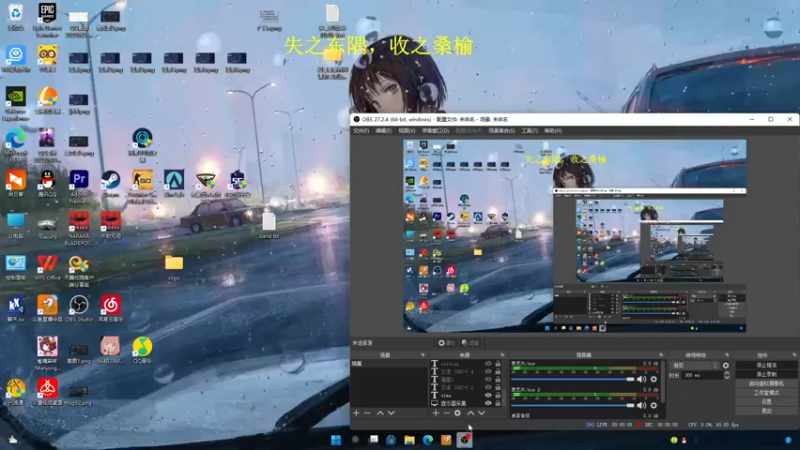Mute the 麦克风/Aux speaker icon
800x450 pixels.
point(642,379)
